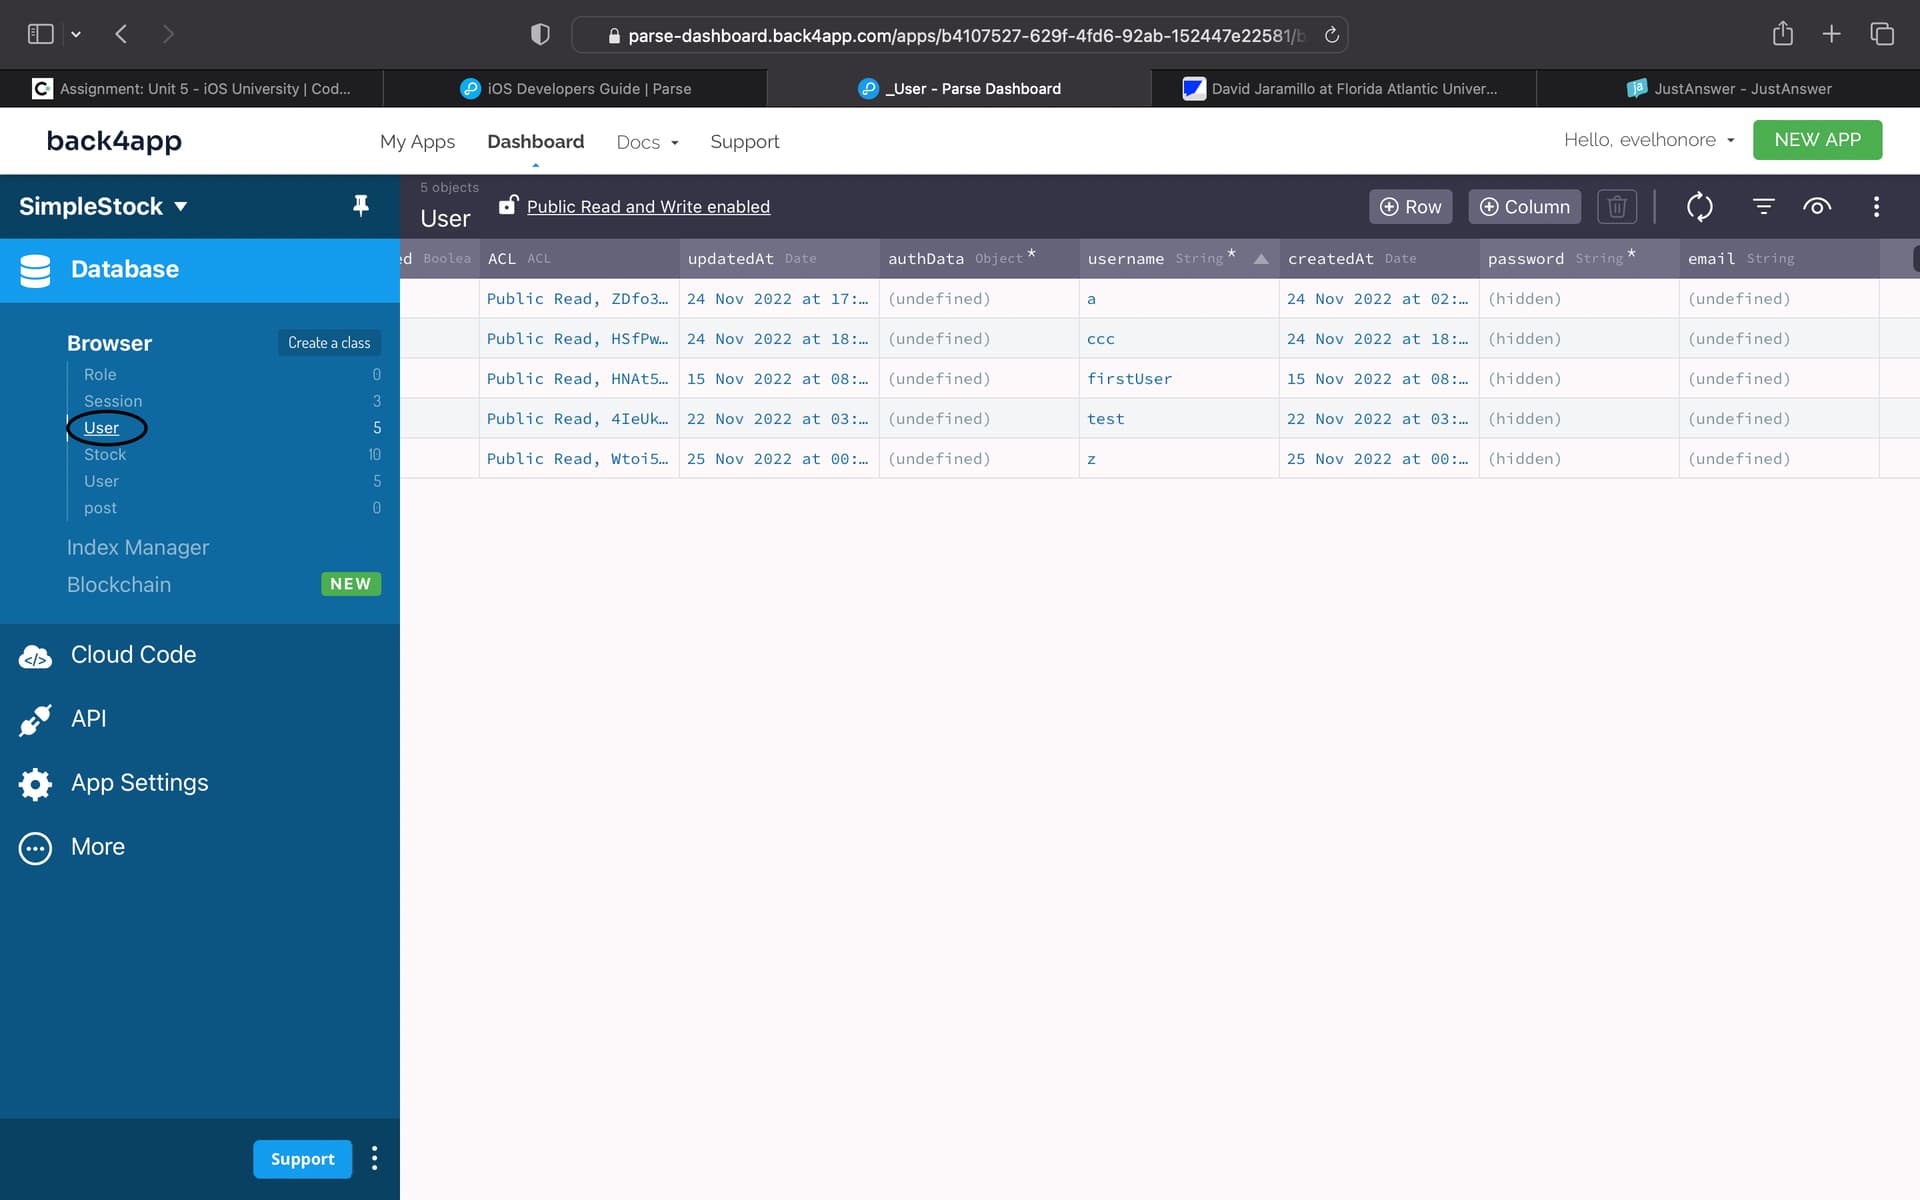Open the filter icon in toolbar
This screenshot has width=1920, height=1200.
1763,207
